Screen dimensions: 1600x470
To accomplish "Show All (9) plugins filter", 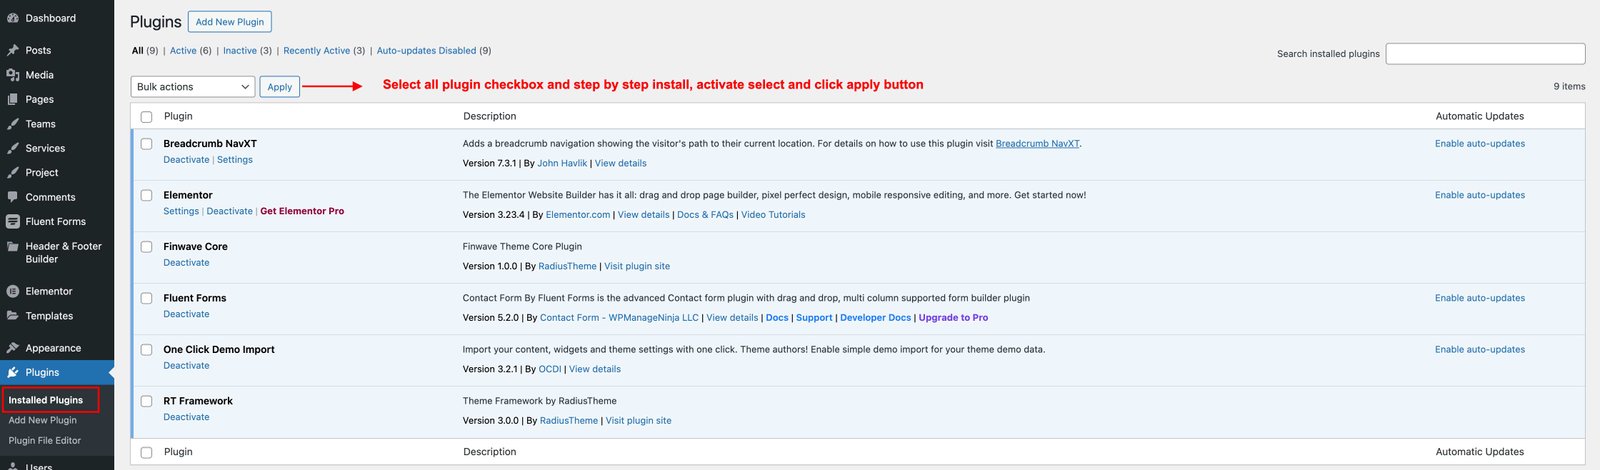I will point(145,50).
